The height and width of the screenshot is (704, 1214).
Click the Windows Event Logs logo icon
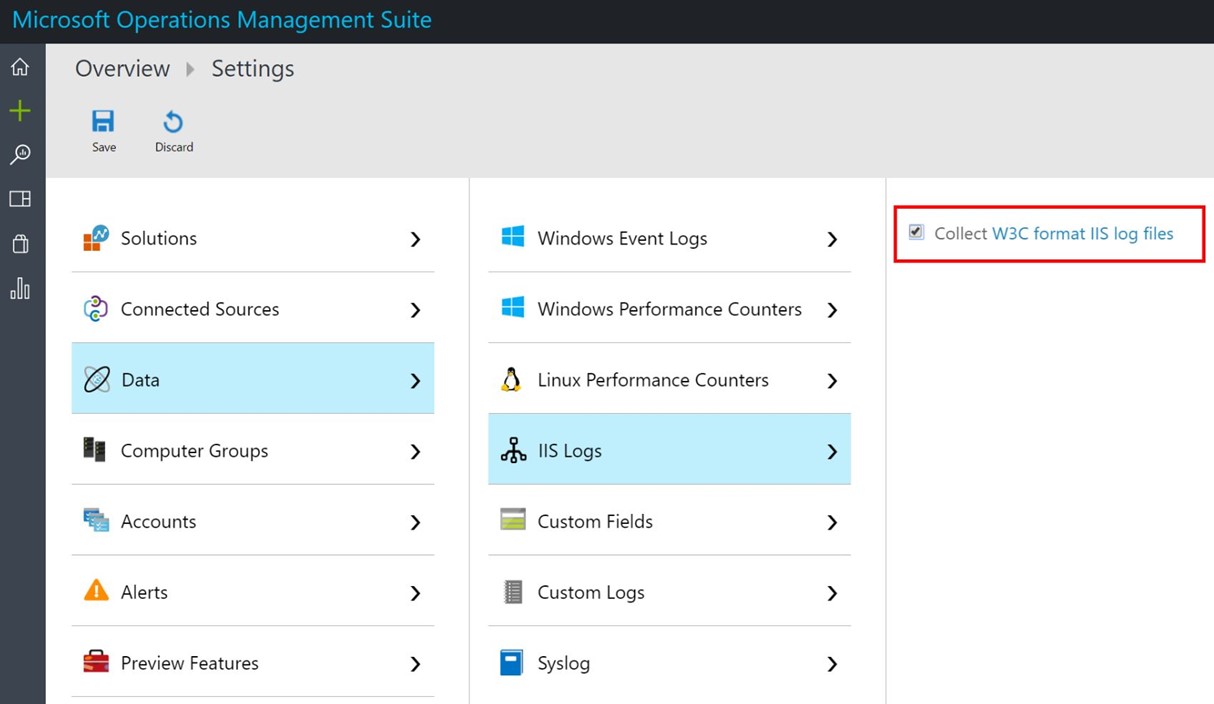coord(513,238)
